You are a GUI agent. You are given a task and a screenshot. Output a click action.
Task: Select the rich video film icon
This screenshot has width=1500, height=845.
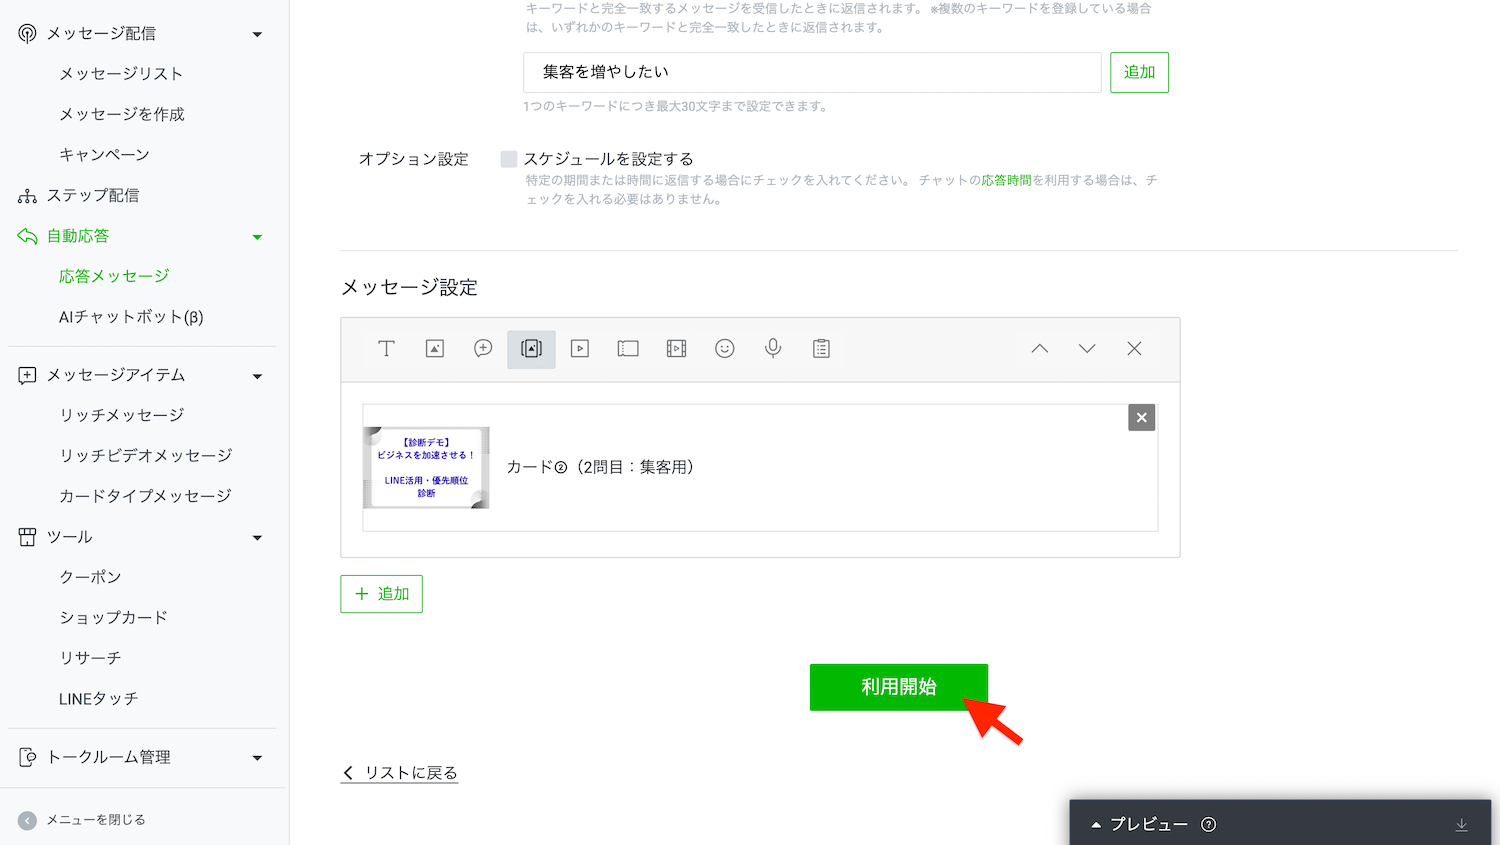[676, 349]
